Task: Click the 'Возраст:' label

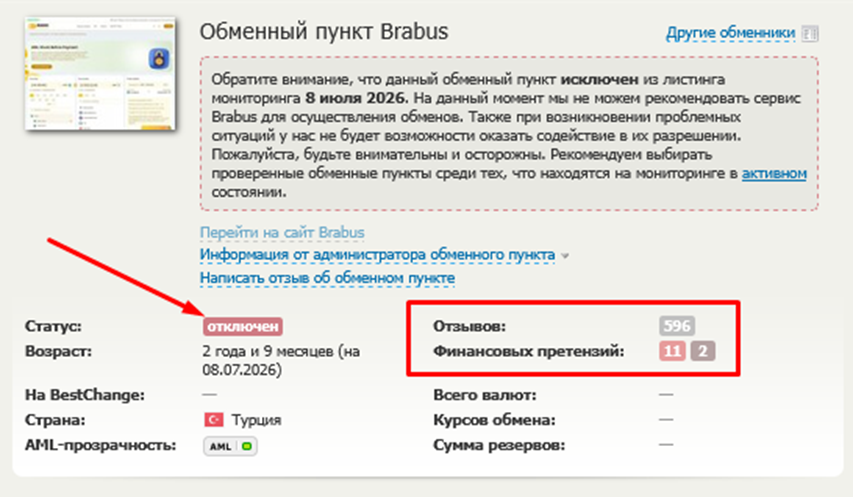Action: [58, 351]
